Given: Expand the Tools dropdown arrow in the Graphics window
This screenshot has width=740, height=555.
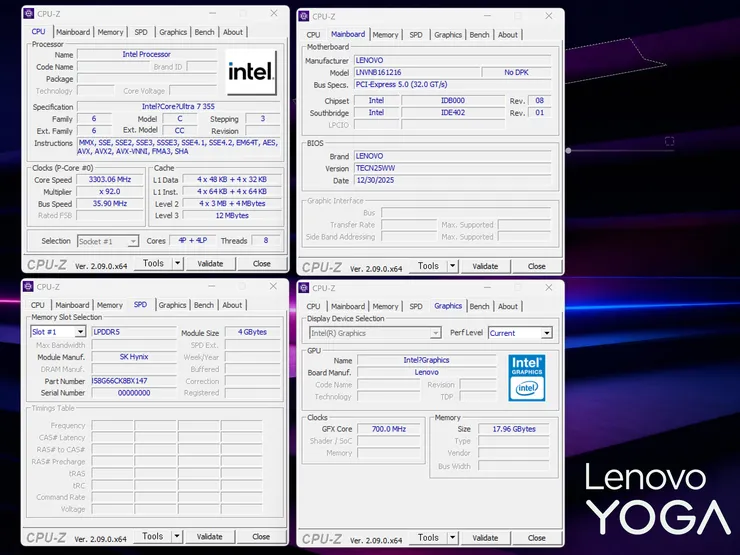Looking at the screenshot, I should point(452,538).
